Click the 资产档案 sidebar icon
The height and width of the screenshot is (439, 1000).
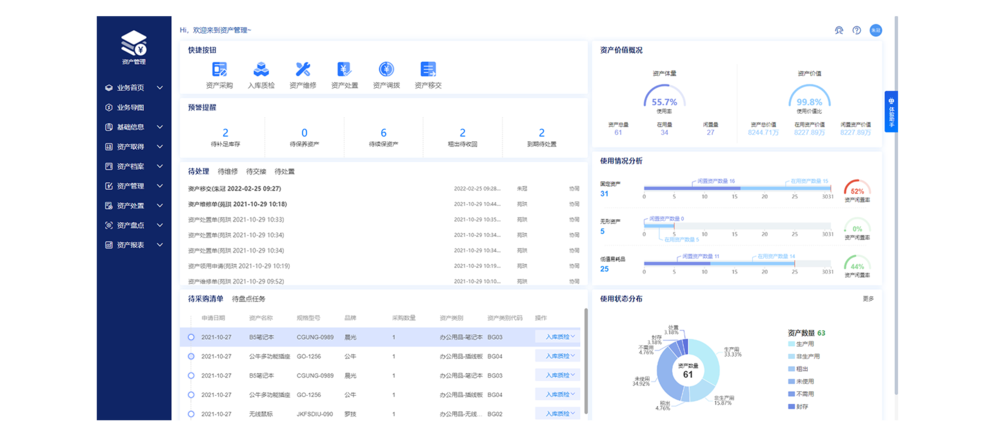click(109, 166)
